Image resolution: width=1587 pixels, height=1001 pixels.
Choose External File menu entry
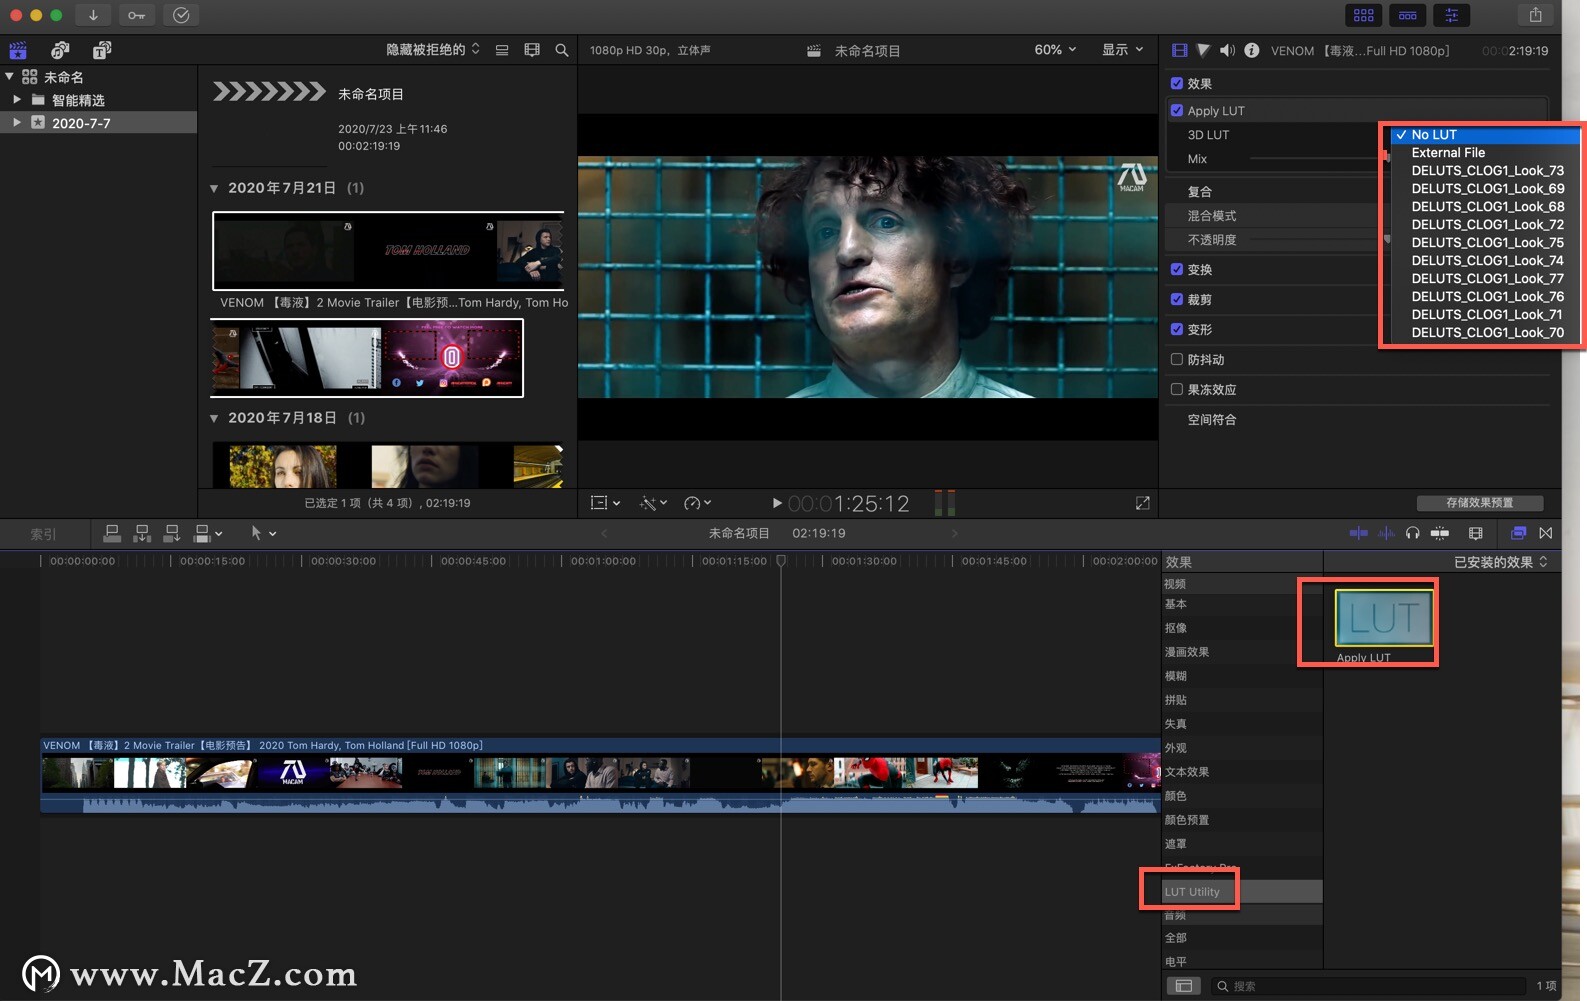click(1486, 153)
